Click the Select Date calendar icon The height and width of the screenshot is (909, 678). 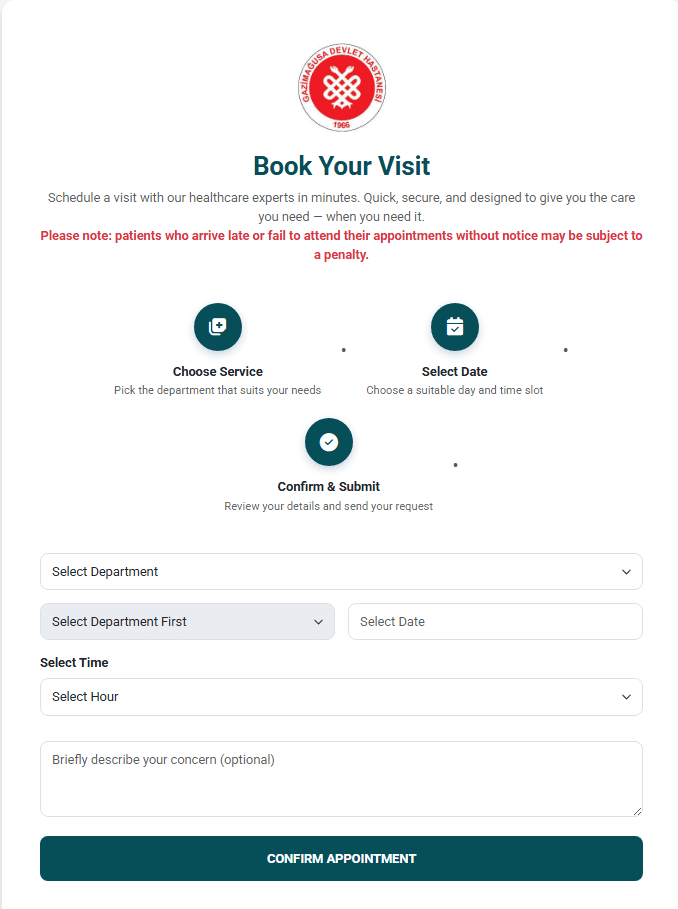455,327
